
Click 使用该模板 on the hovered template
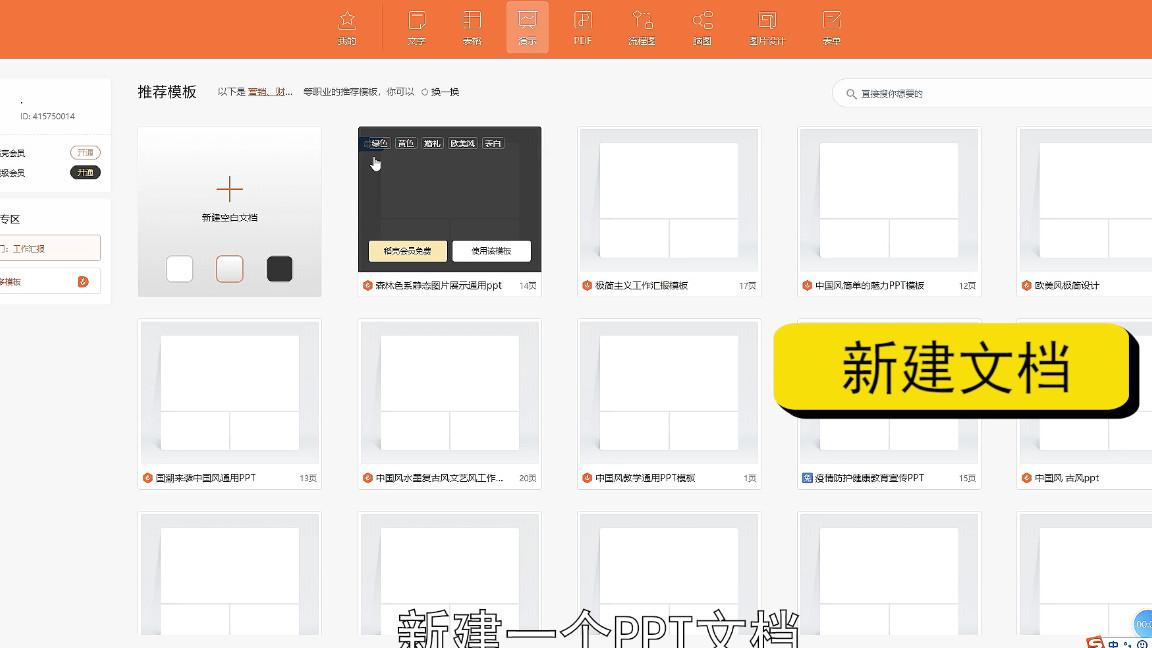point(491,250)
